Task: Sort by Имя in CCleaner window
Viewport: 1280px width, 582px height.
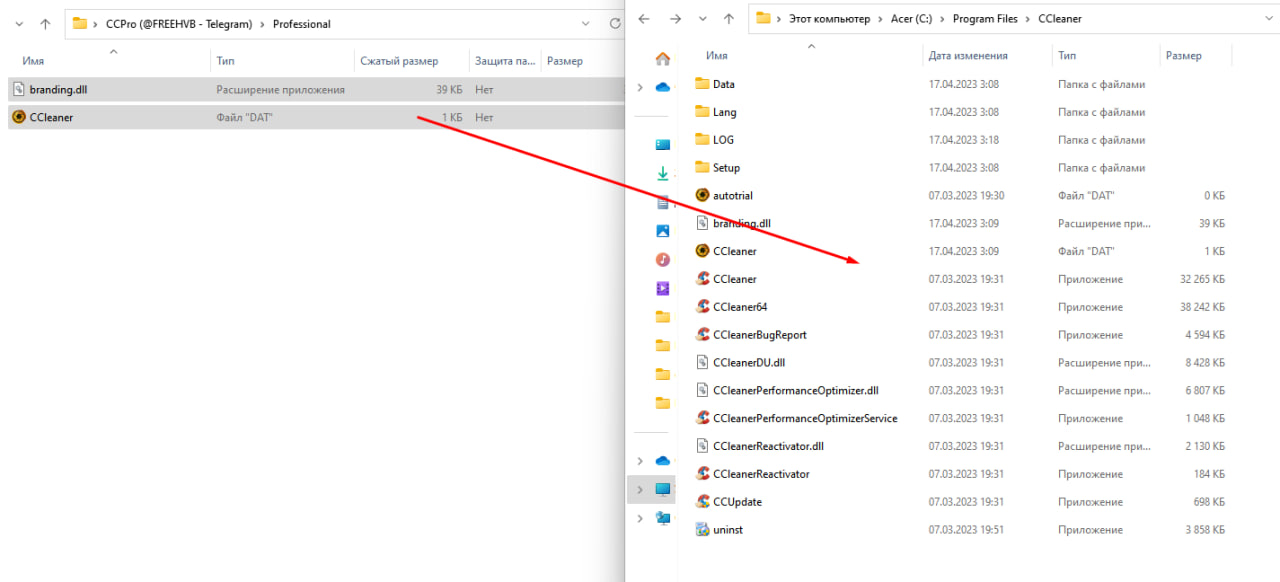Action: coord(717,56)
